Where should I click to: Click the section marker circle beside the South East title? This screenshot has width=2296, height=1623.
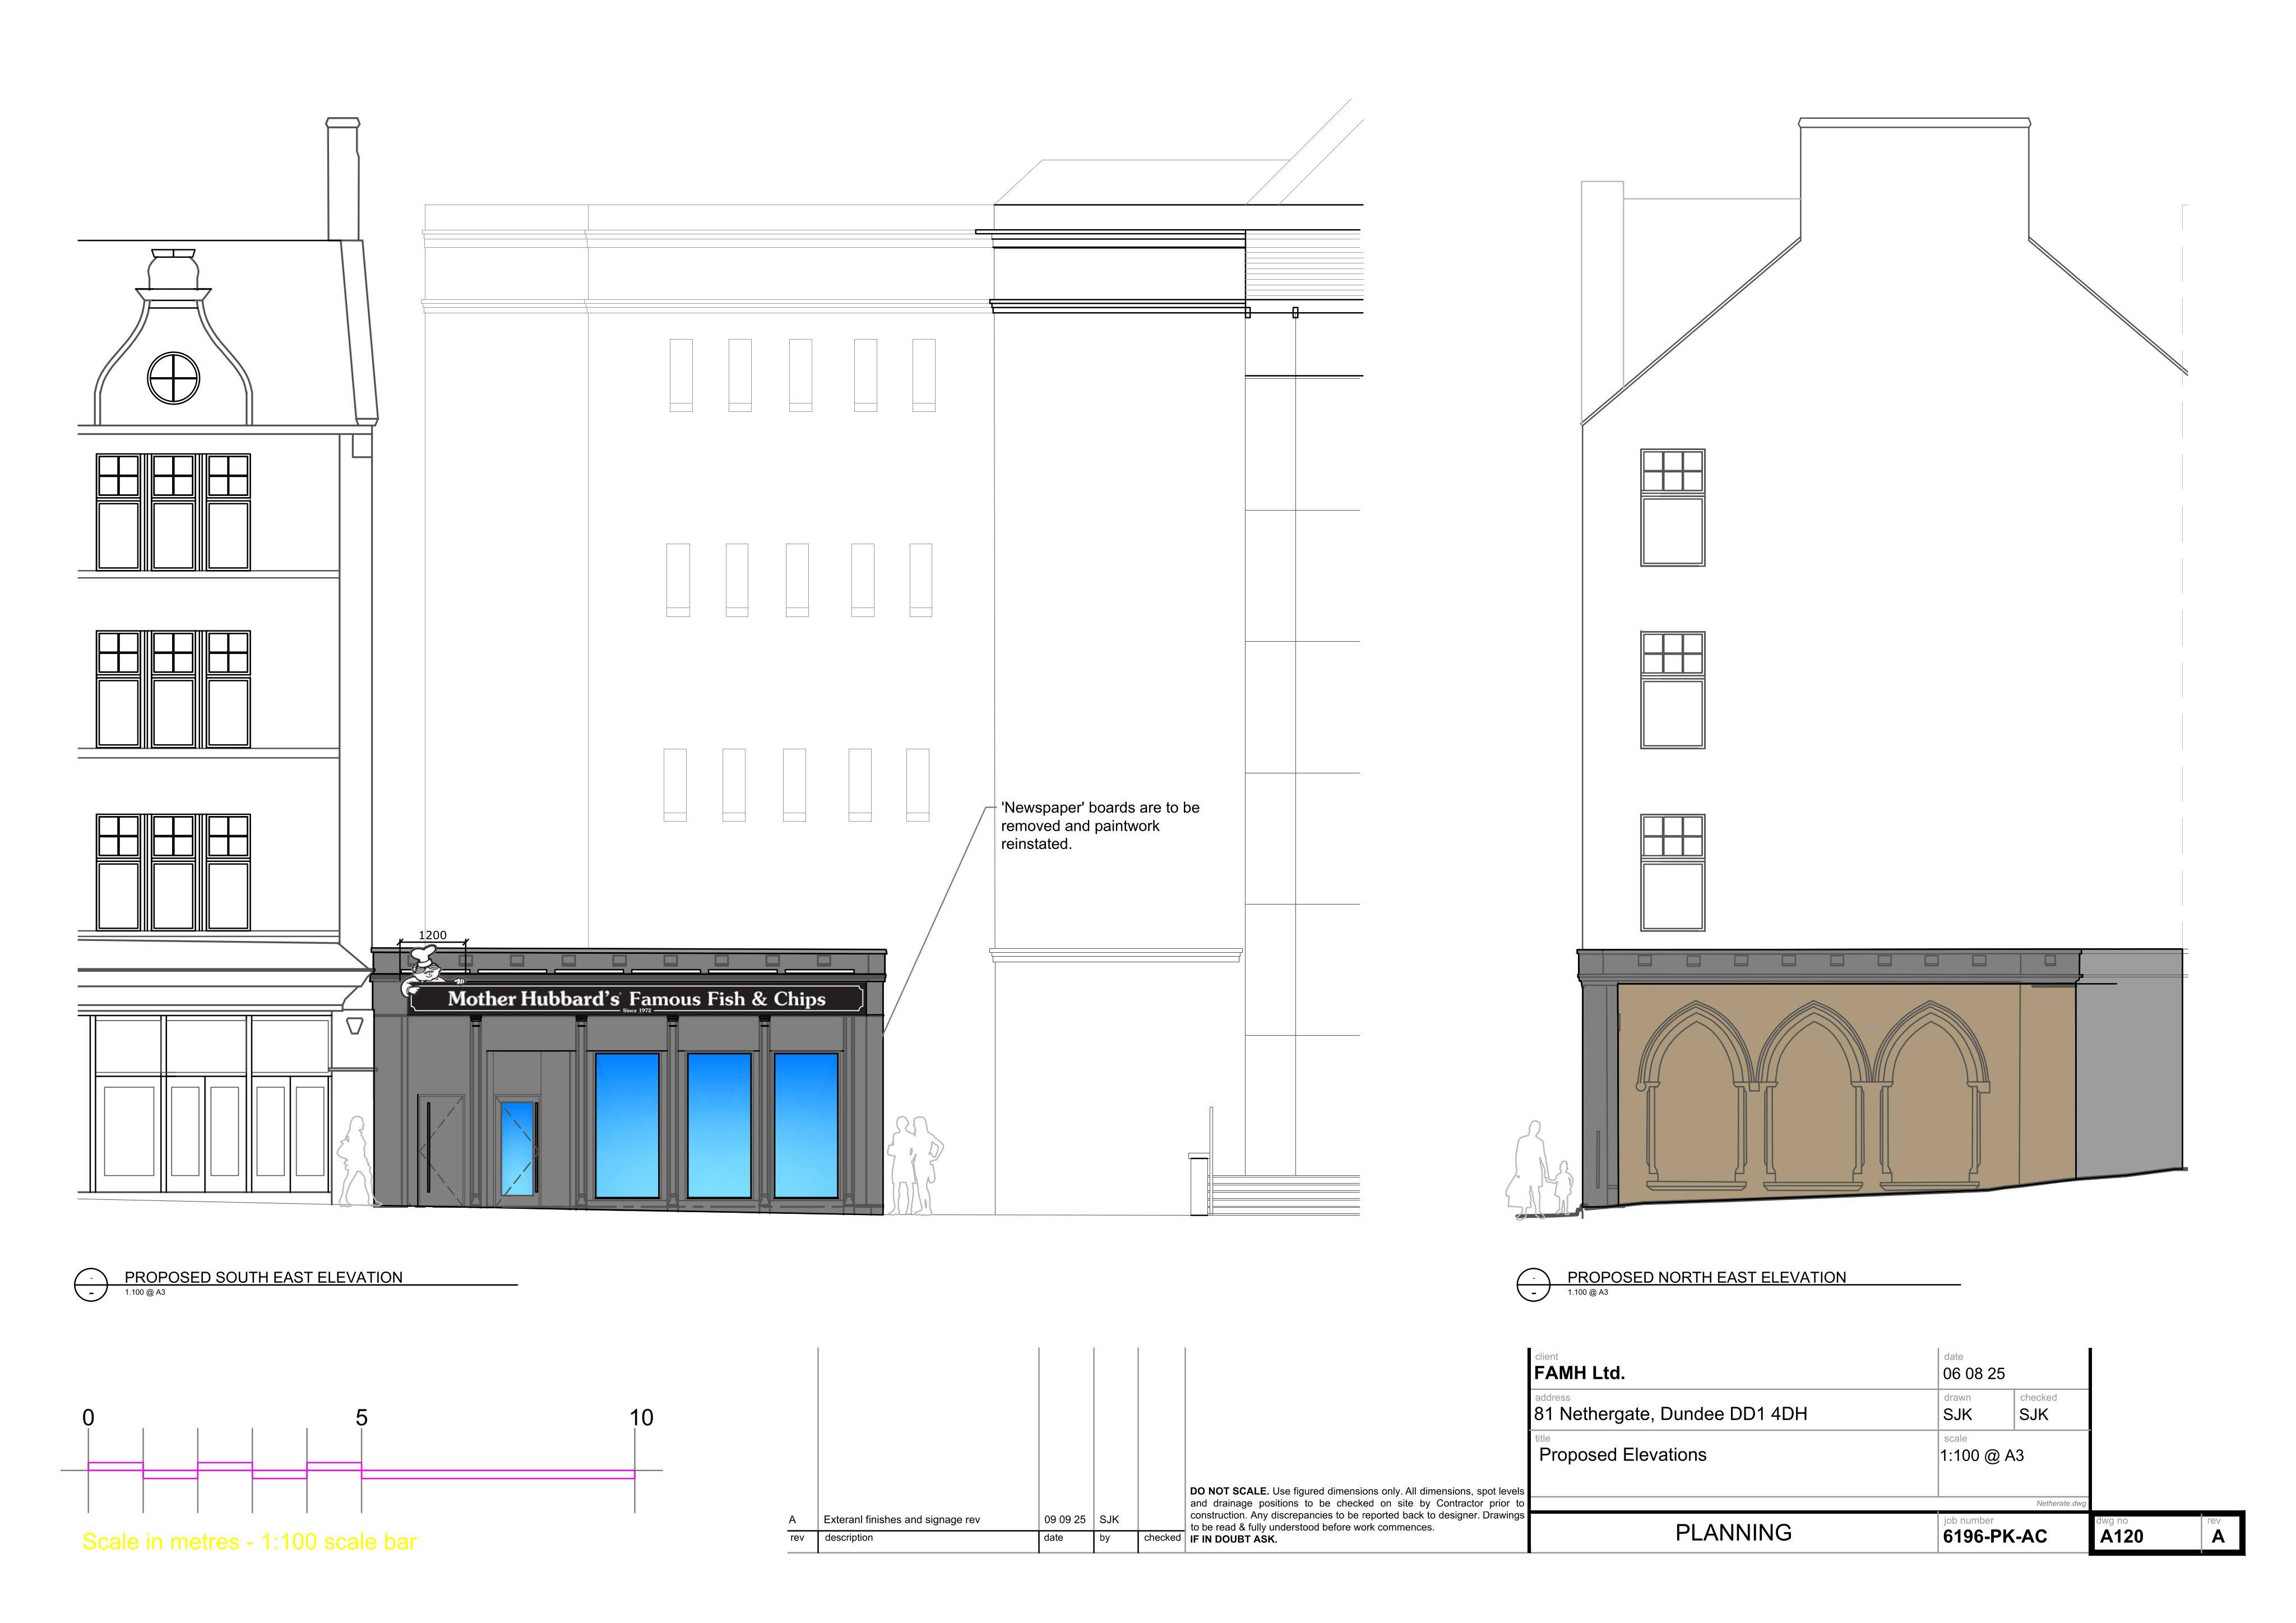click(x=91, y=1285)
